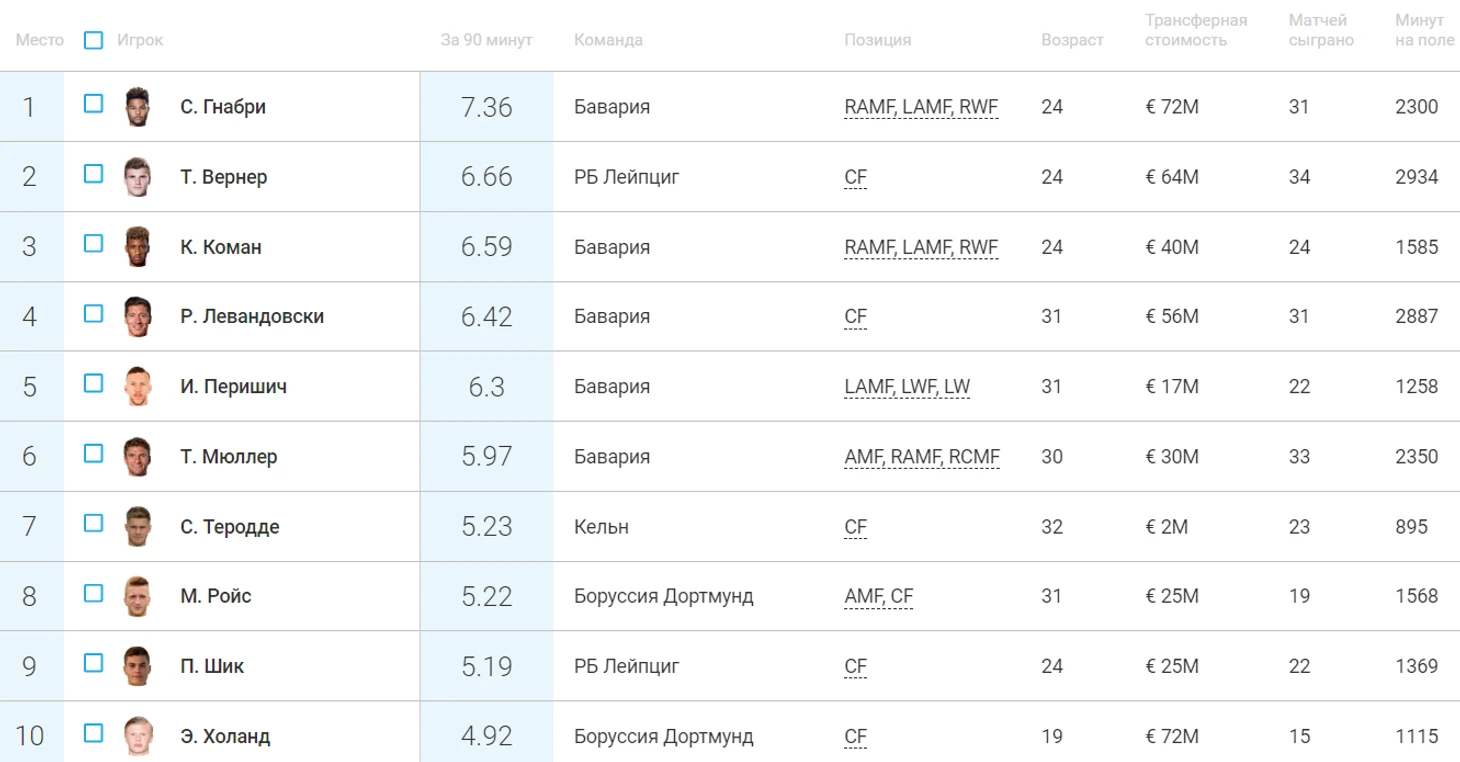Viewport: 1460px width, 762px height.
Task: Click С. Теродде's player photo
Action: (x=137, y=527)
